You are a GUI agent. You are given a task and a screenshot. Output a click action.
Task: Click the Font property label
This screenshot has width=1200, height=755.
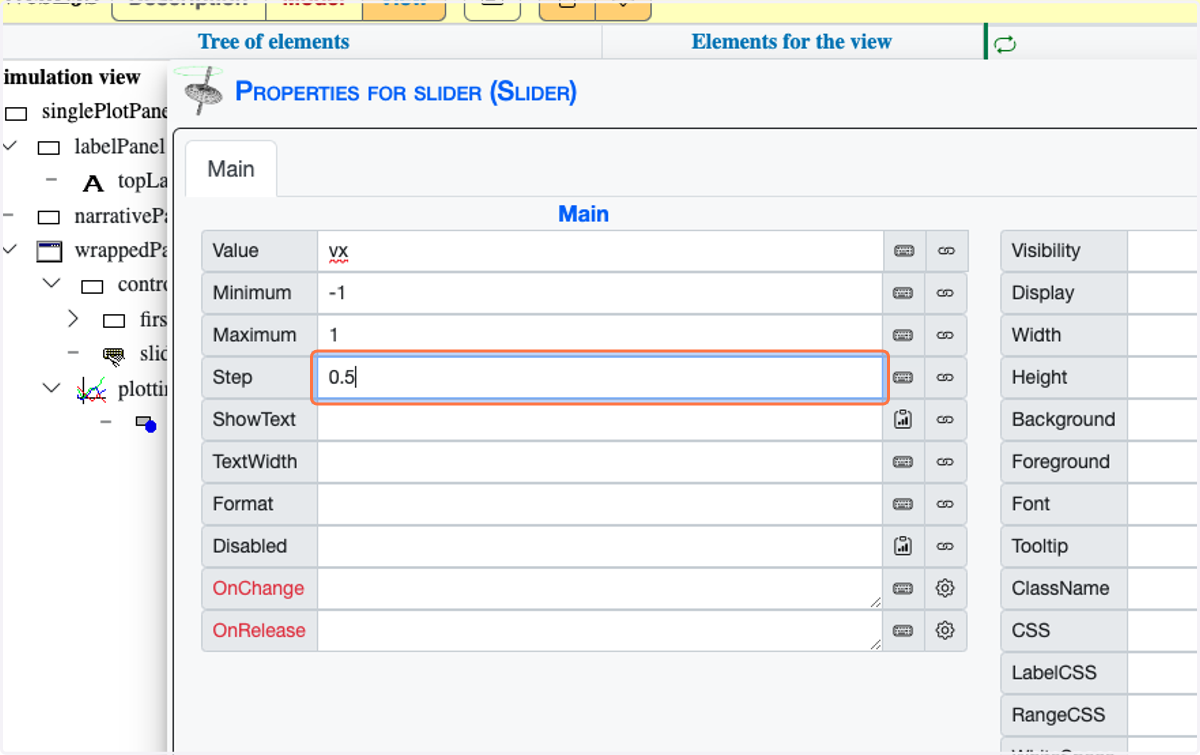(x=1030, y=504)
